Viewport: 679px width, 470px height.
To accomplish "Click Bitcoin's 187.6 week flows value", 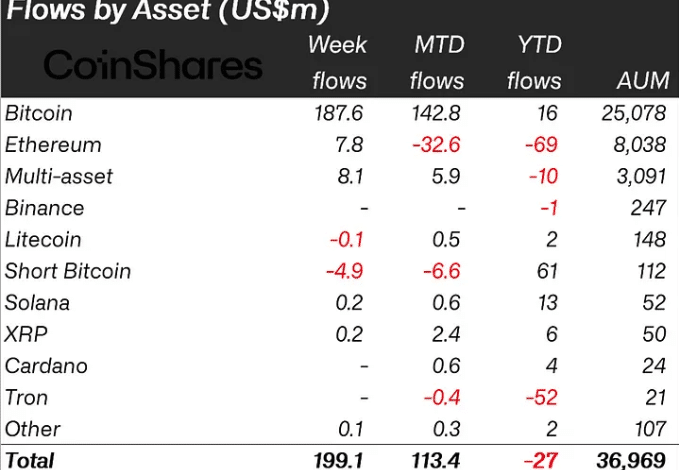I will point(339,113).
